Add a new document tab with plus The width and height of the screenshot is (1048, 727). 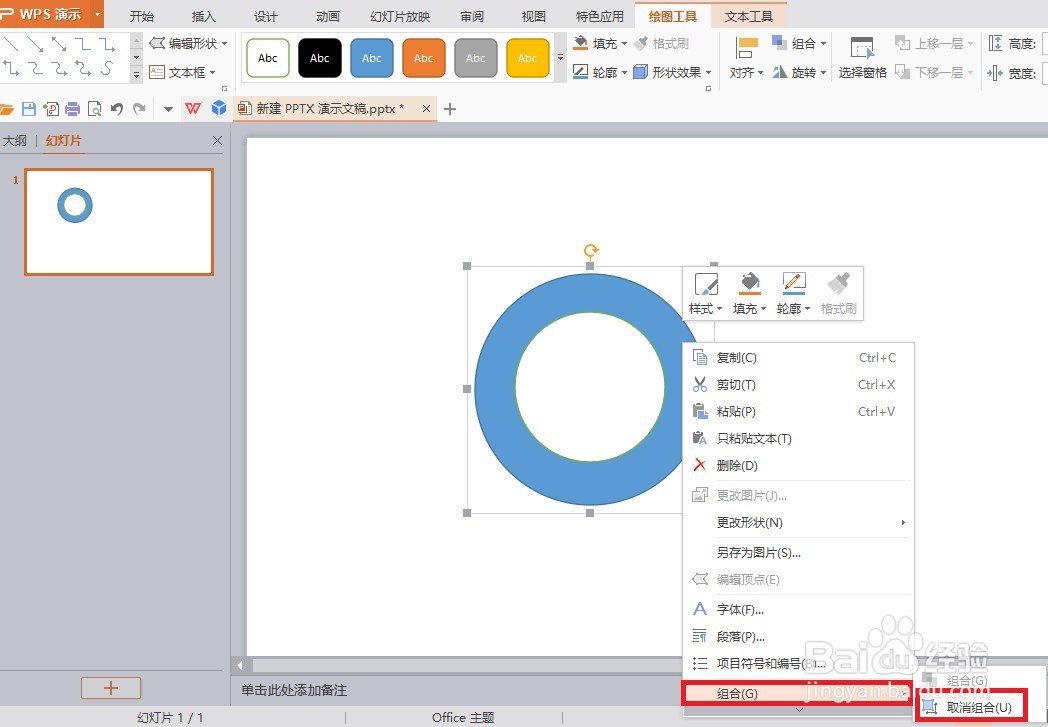(x=450, y=109)
